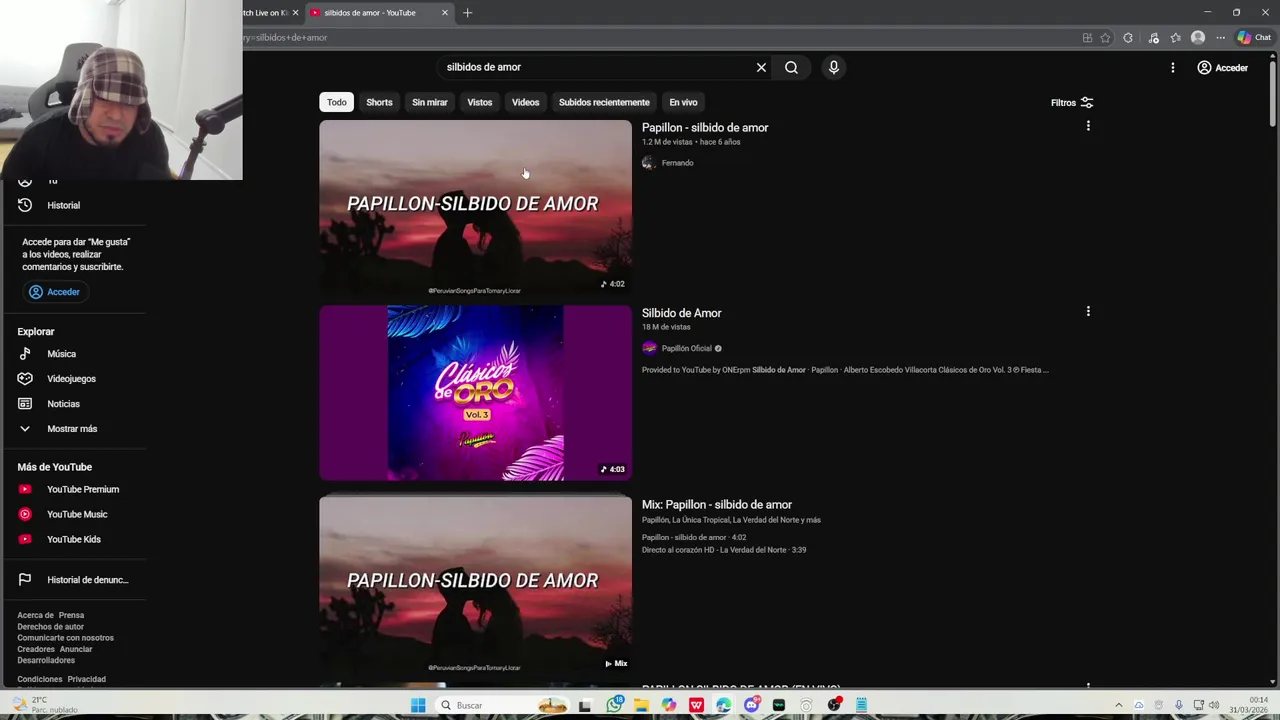Open File Explorer from the taskbar

click(641, 705)
